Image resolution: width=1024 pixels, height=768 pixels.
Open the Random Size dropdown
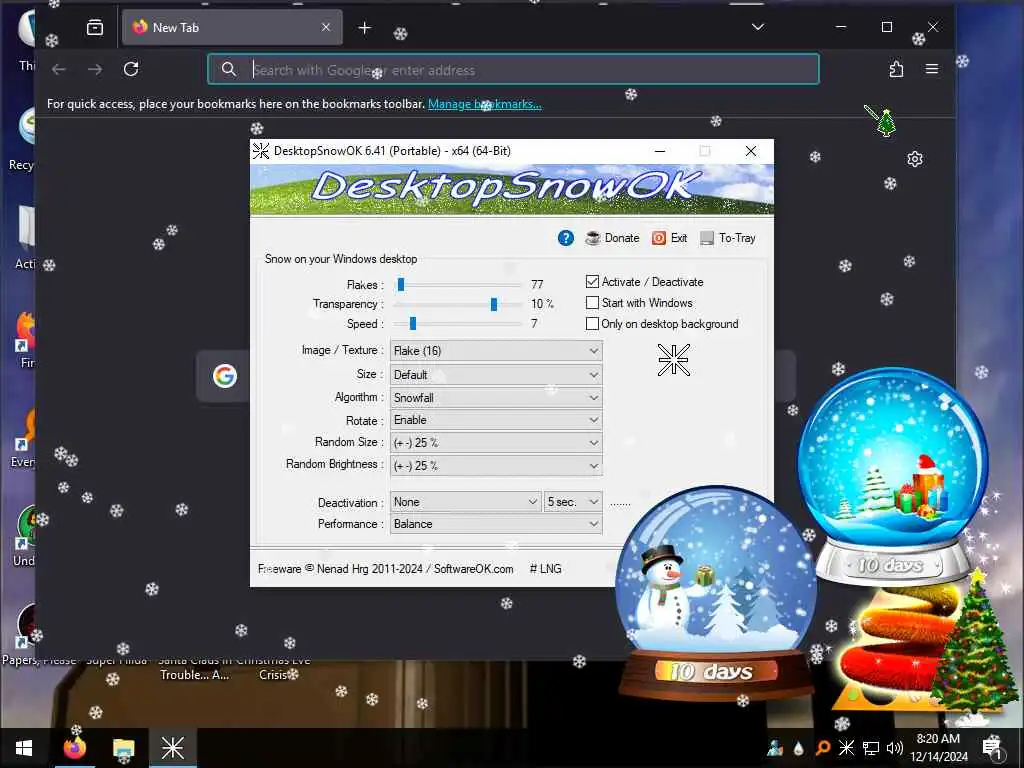click(496, 443)
